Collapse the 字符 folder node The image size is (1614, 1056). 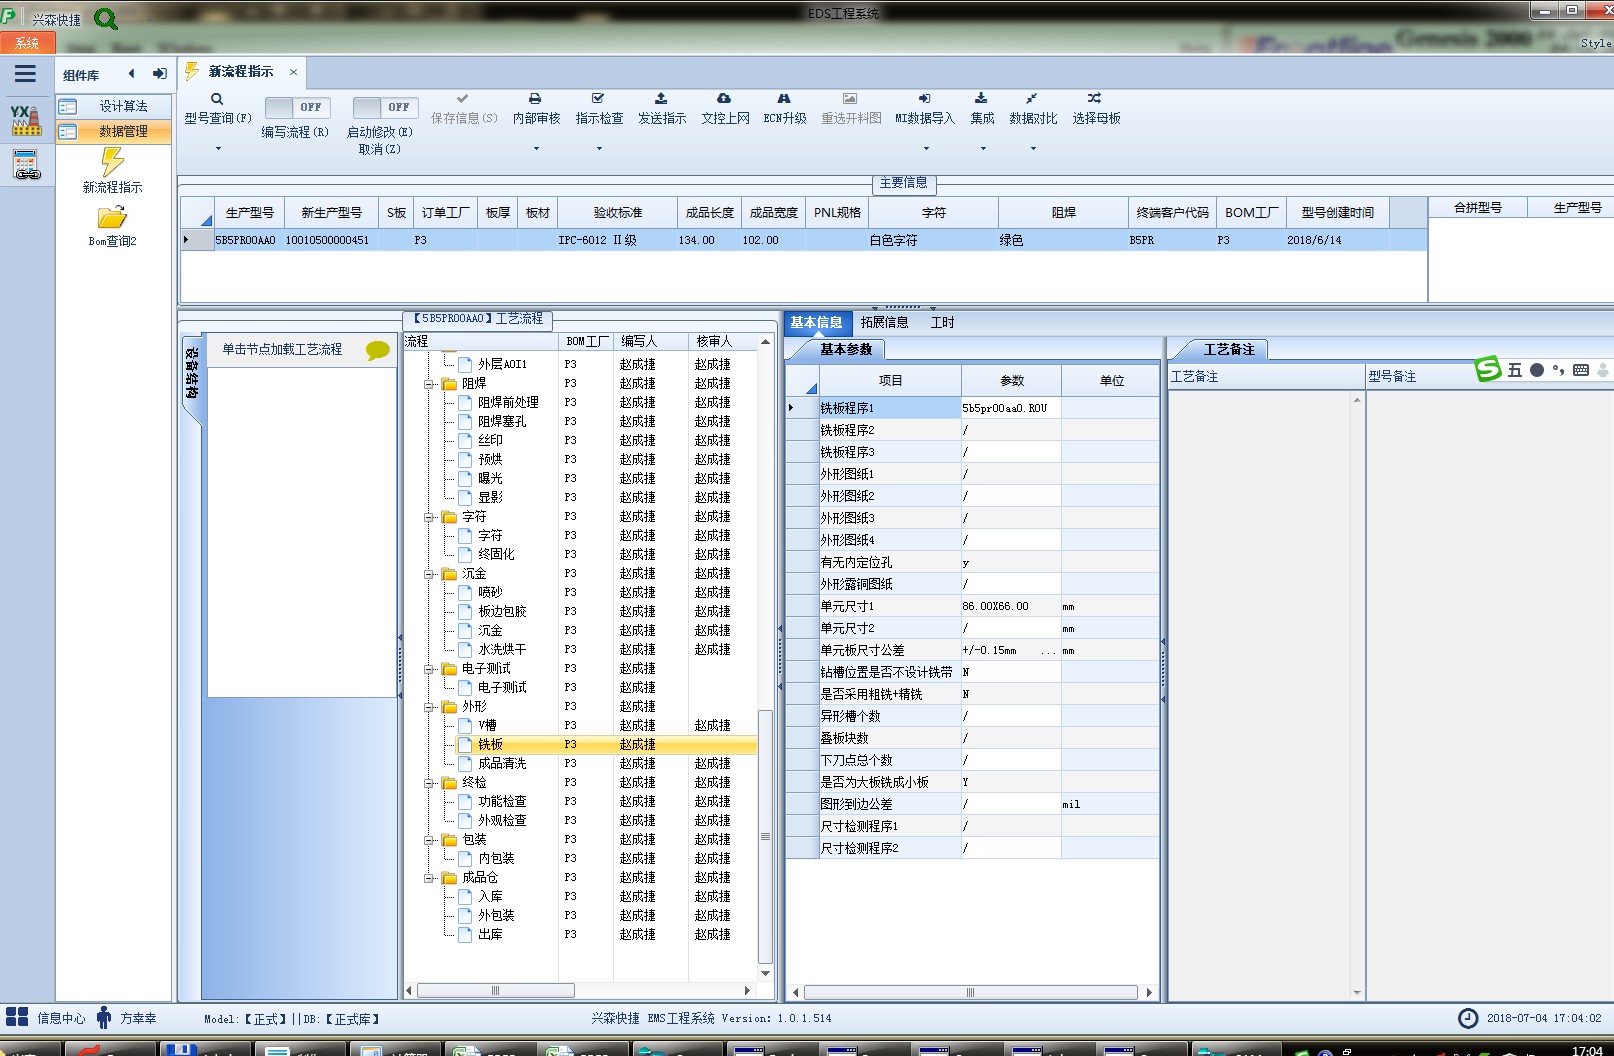click(x=429, y=517)
